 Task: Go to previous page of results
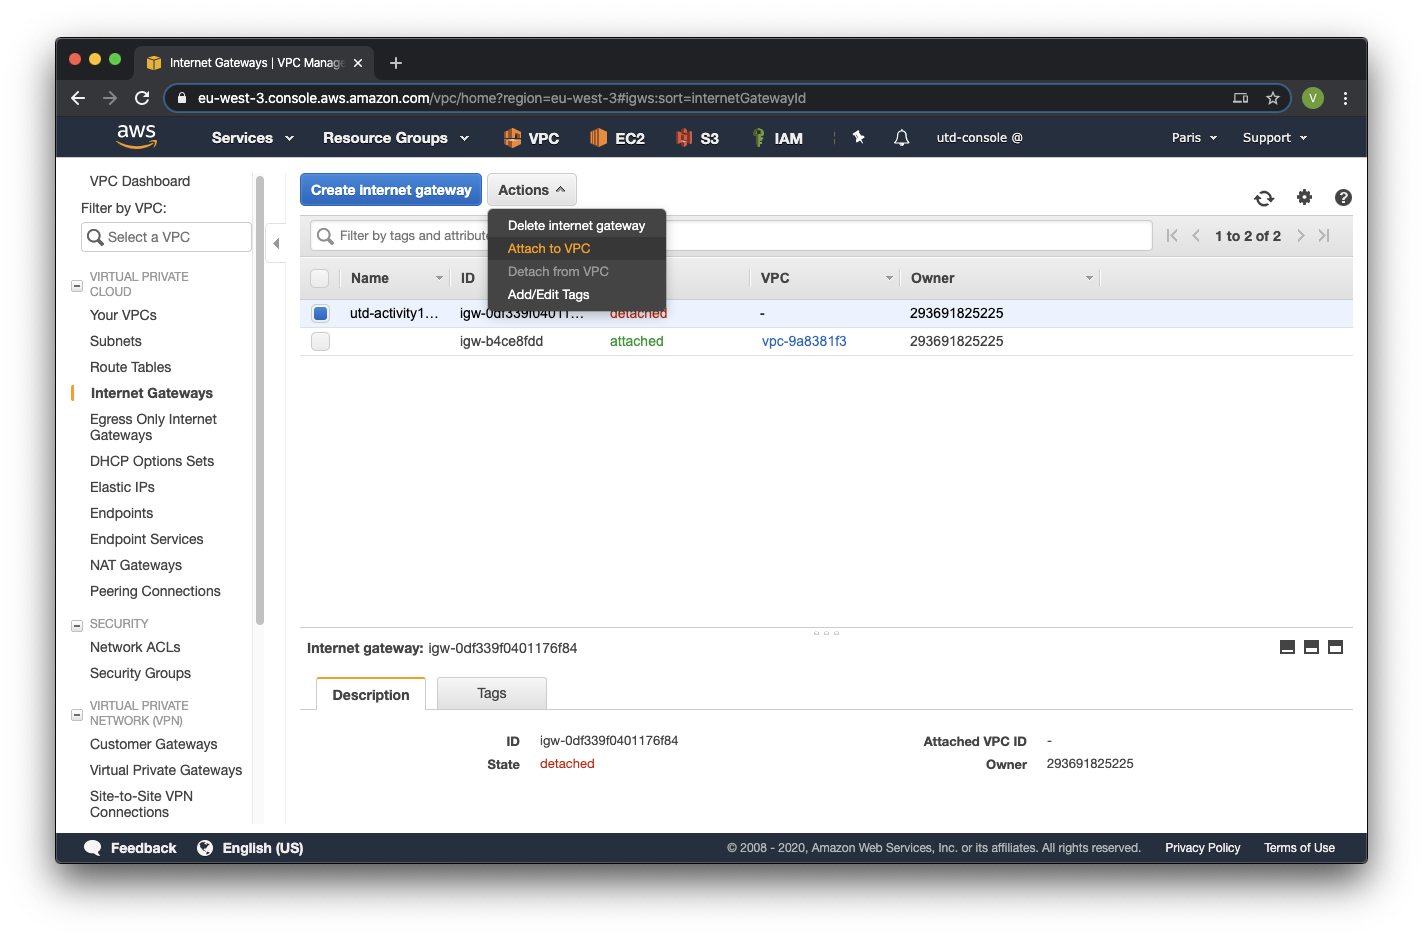click(x=1196, y=236)
